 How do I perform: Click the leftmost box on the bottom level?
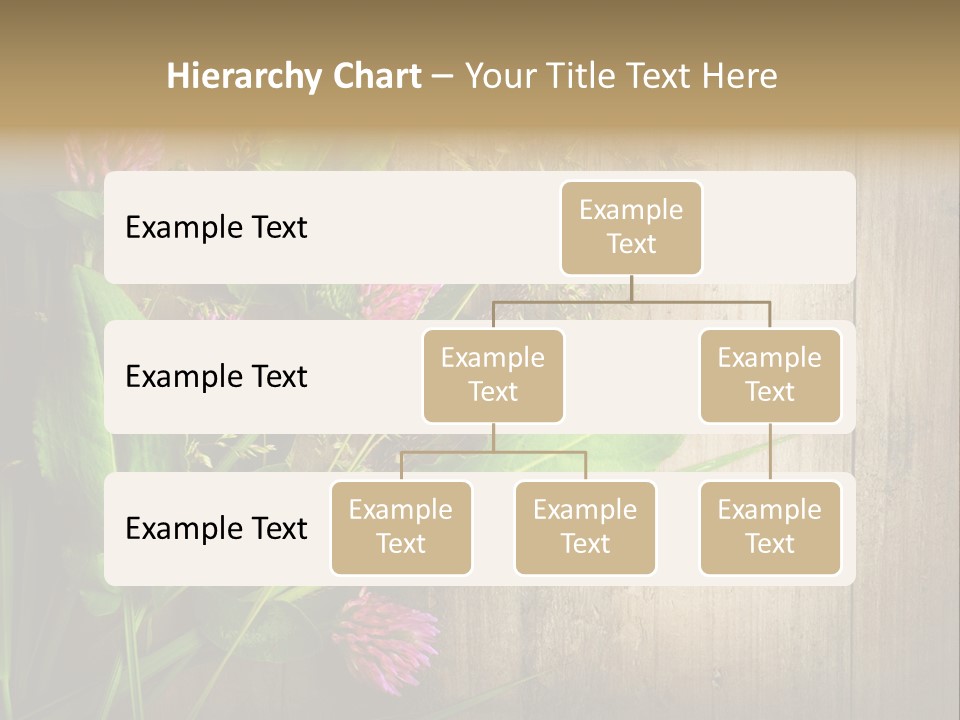401,527
